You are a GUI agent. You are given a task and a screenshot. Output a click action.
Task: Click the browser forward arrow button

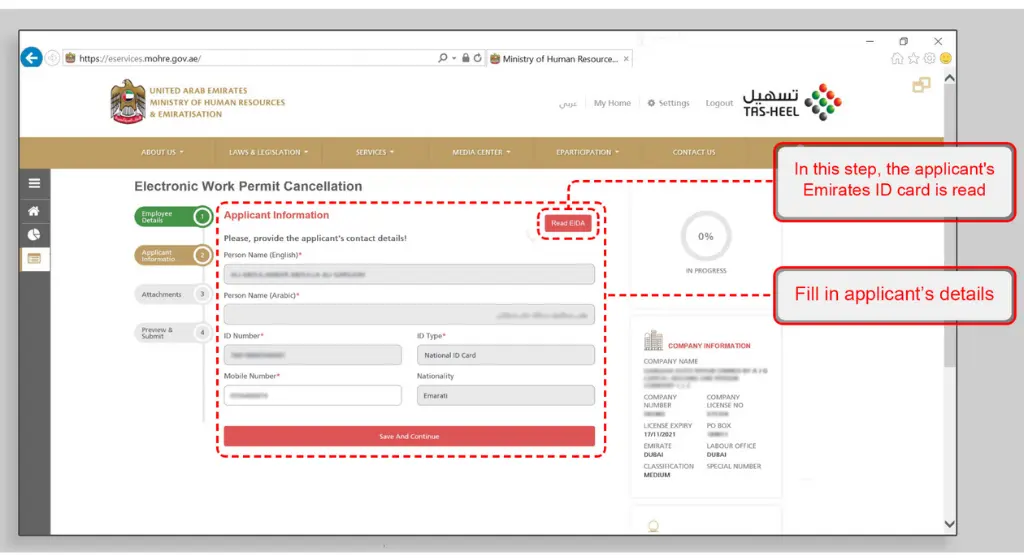[x=52, y=58]
